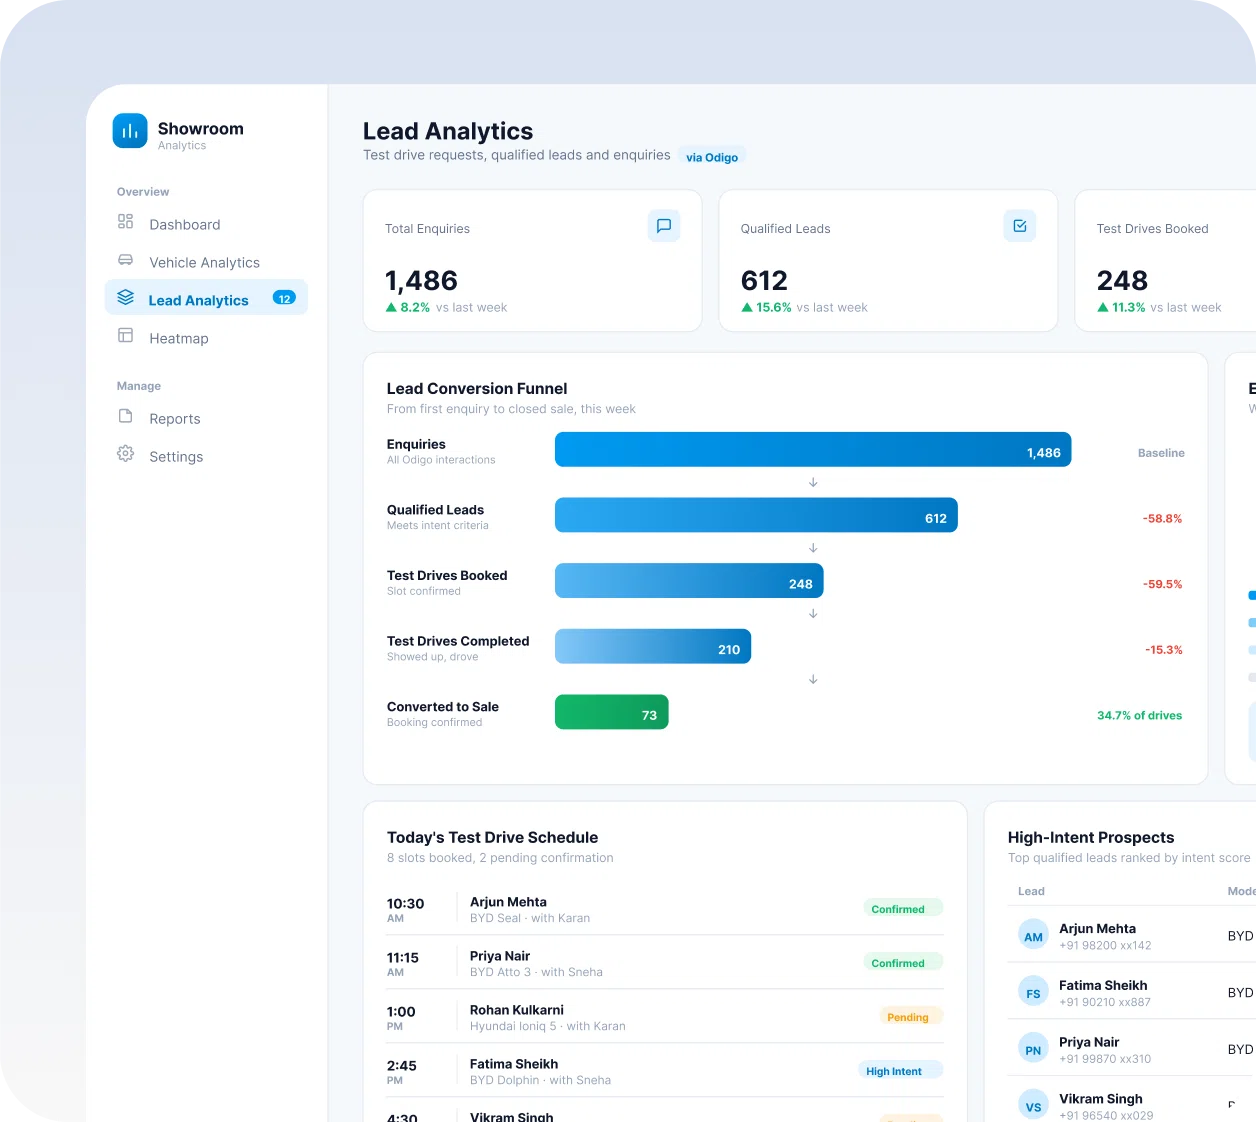Select the 1:00 PM schedule slot

point(665,1017)
